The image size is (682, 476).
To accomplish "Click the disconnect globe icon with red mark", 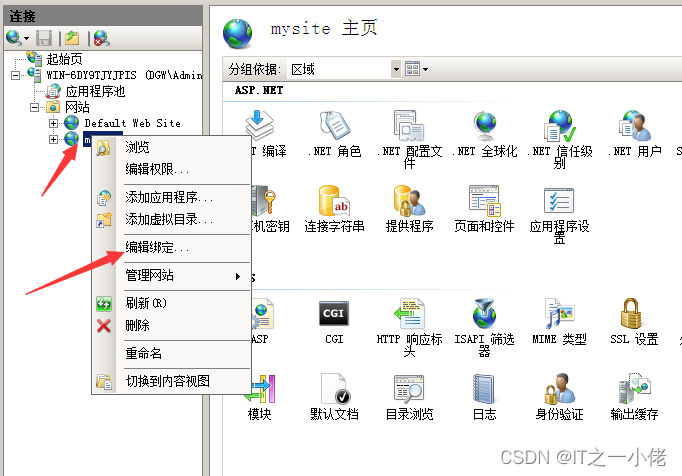I will (x=101, y=38).
